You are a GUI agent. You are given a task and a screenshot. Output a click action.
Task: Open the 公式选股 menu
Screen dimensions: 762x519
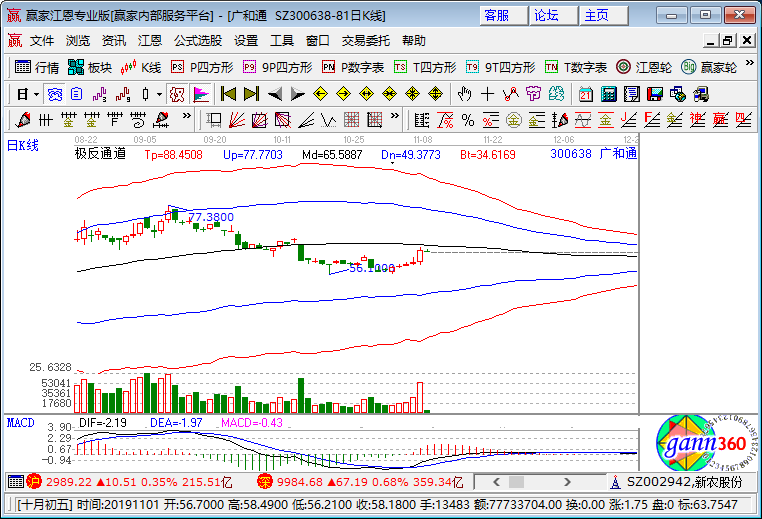point(198,41)
